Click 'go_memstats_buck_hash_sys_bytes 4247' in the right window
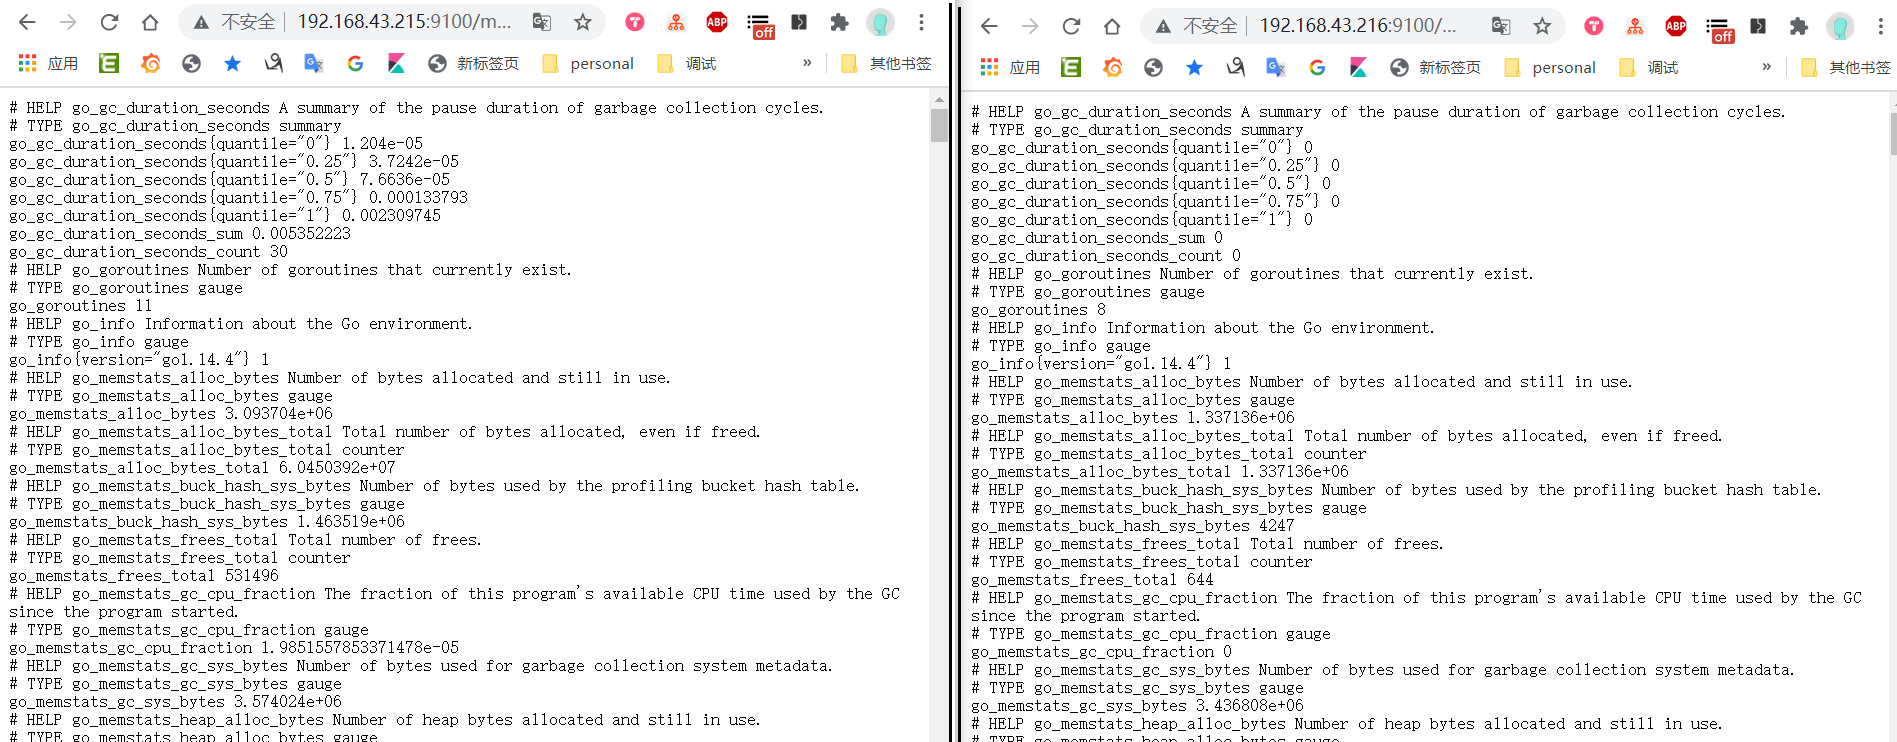Screen dimensions: 1897x742 (x=1133, y=526)
